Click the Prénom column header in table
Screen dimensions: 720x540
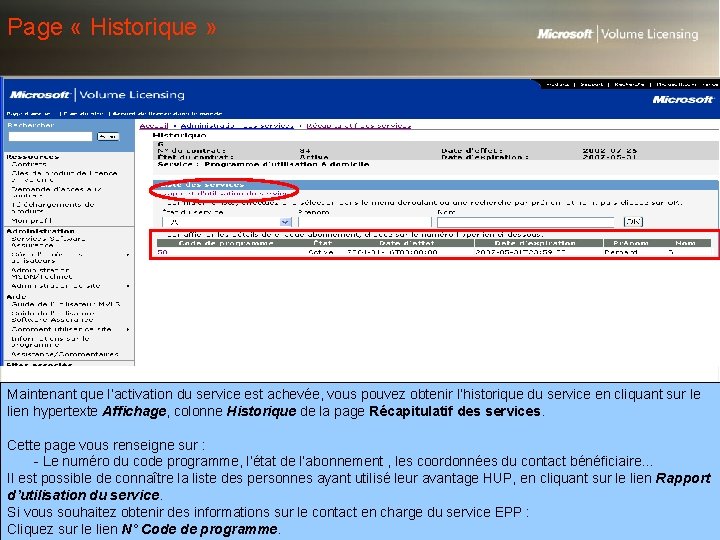point(631,243)
